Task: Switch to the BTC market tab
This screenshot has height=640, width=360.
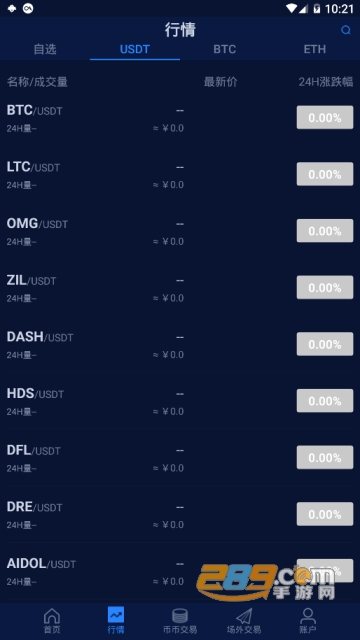Action: [x=224, y=49]
